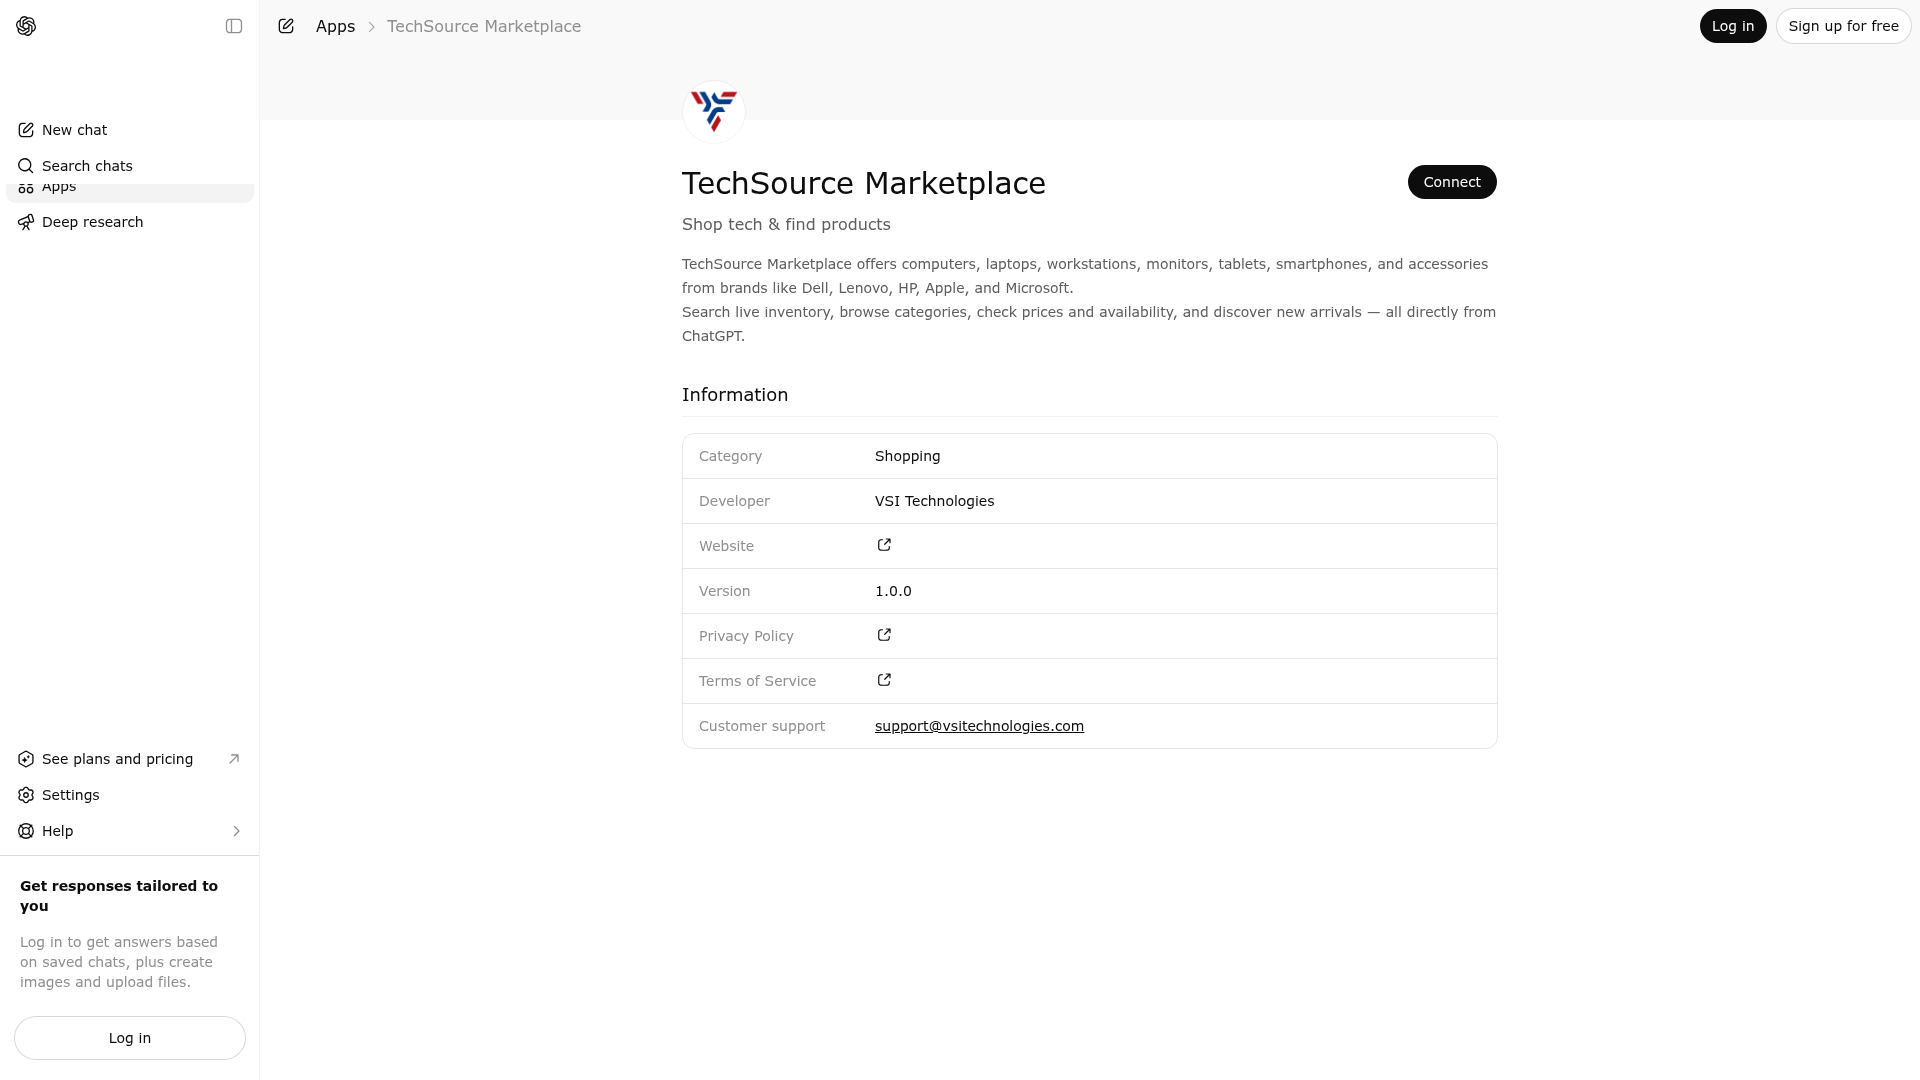Click the VSI Technologies developer name
The image size is (1920, 1080).
(934, 501)
